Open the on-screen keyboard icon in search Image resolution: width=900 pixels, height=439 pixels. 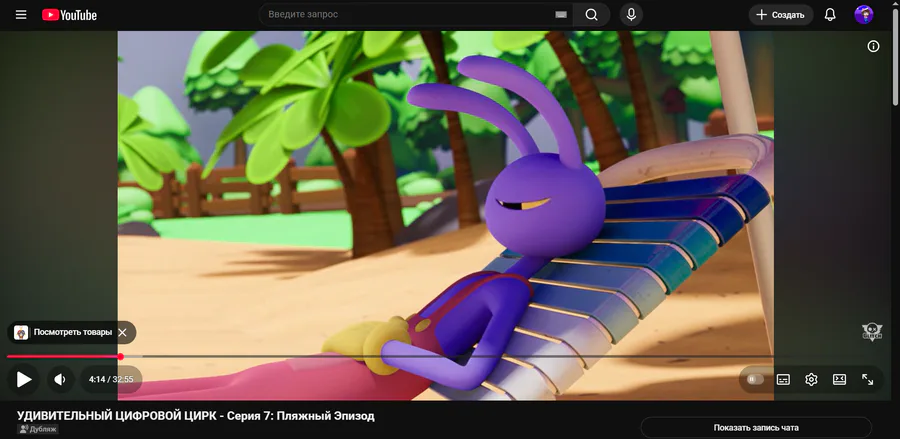[561, 15]
